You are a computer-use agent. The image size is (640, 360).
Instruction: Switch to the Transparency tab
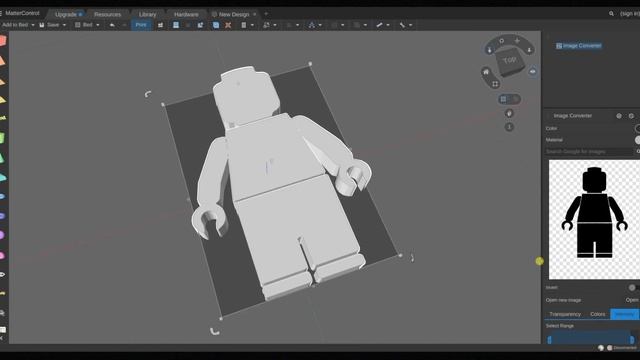click(x=565, y=314)
